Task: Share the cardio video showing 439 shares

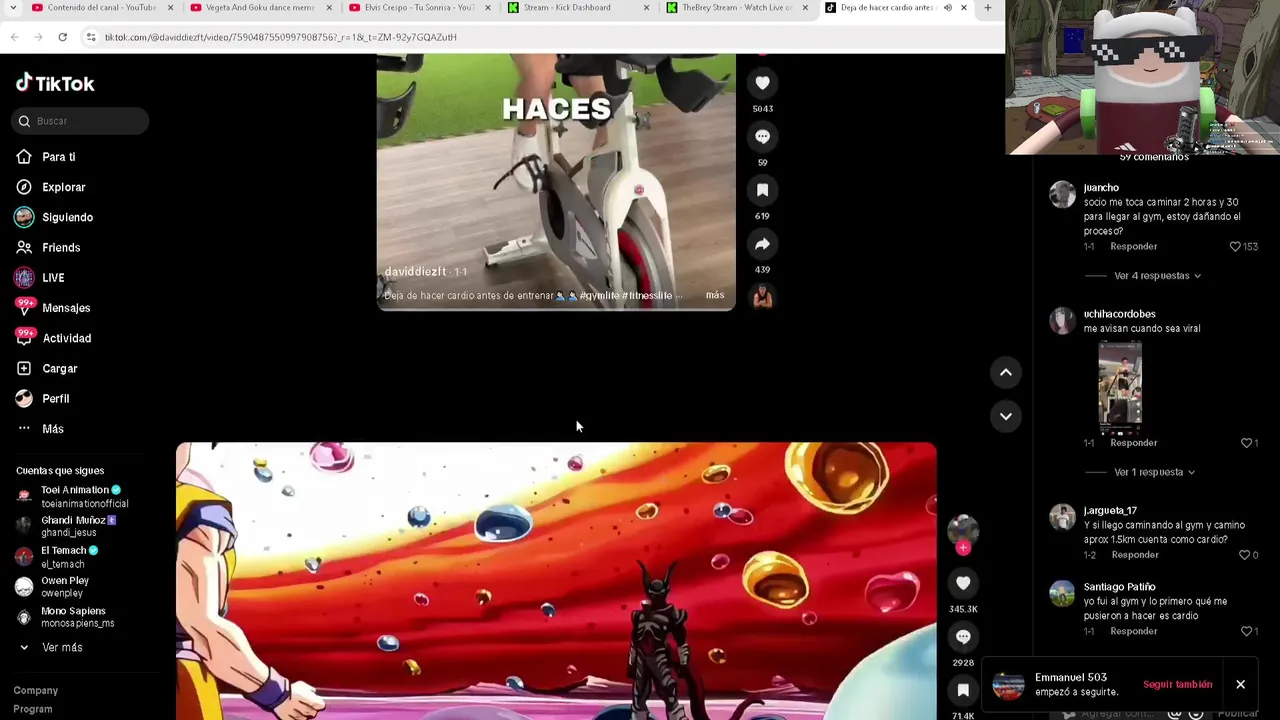Action: (762, 244)
